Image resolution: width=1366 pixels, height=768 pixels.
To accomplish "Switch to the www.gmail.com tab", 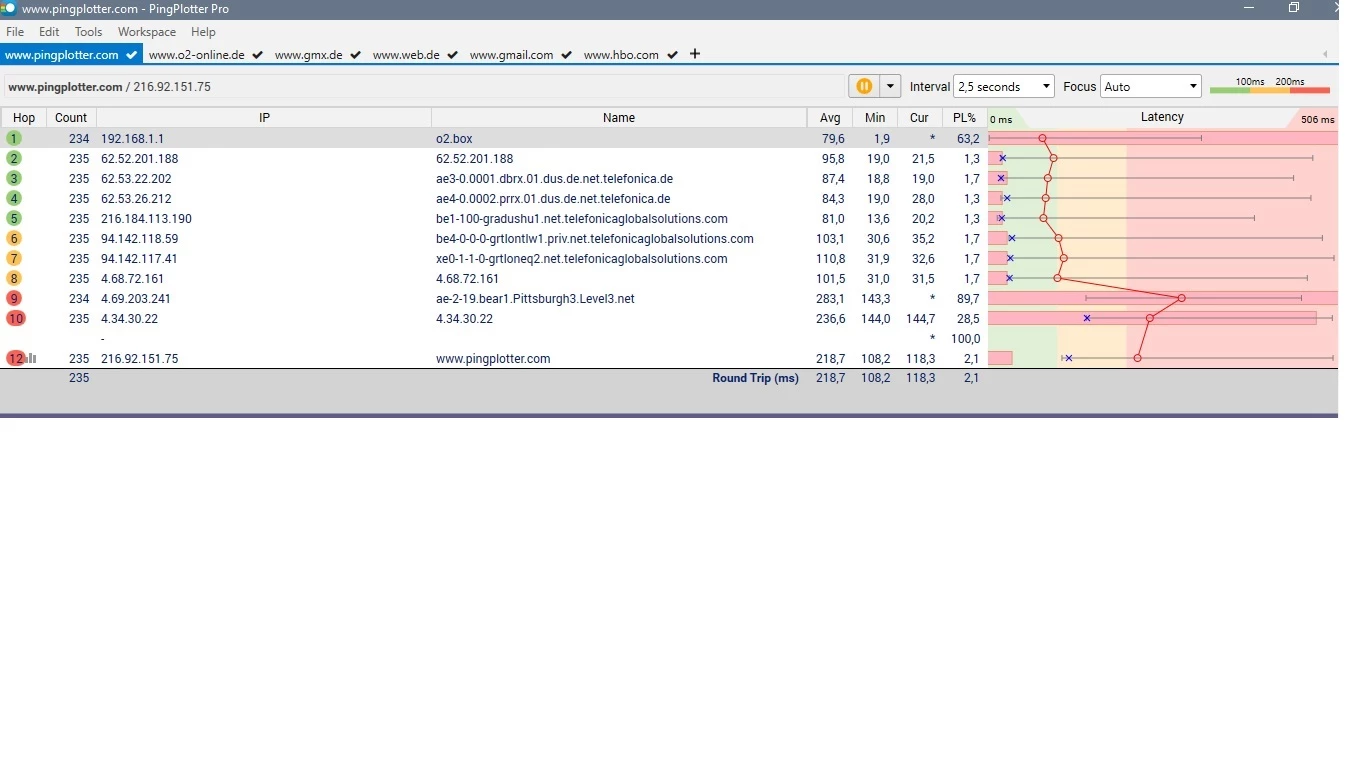I will click(x=520, y=55).
